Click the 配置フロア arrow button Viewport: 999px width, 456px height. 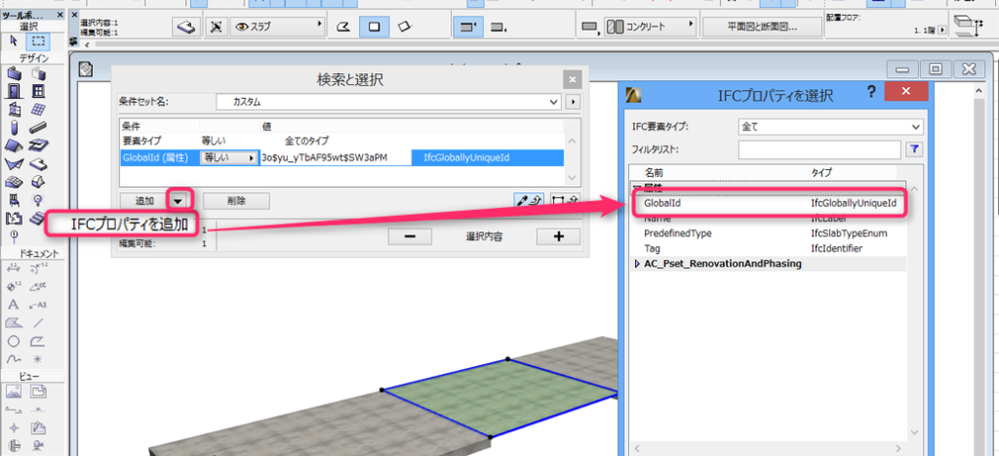pyautogui.click(x=942, y=31)
